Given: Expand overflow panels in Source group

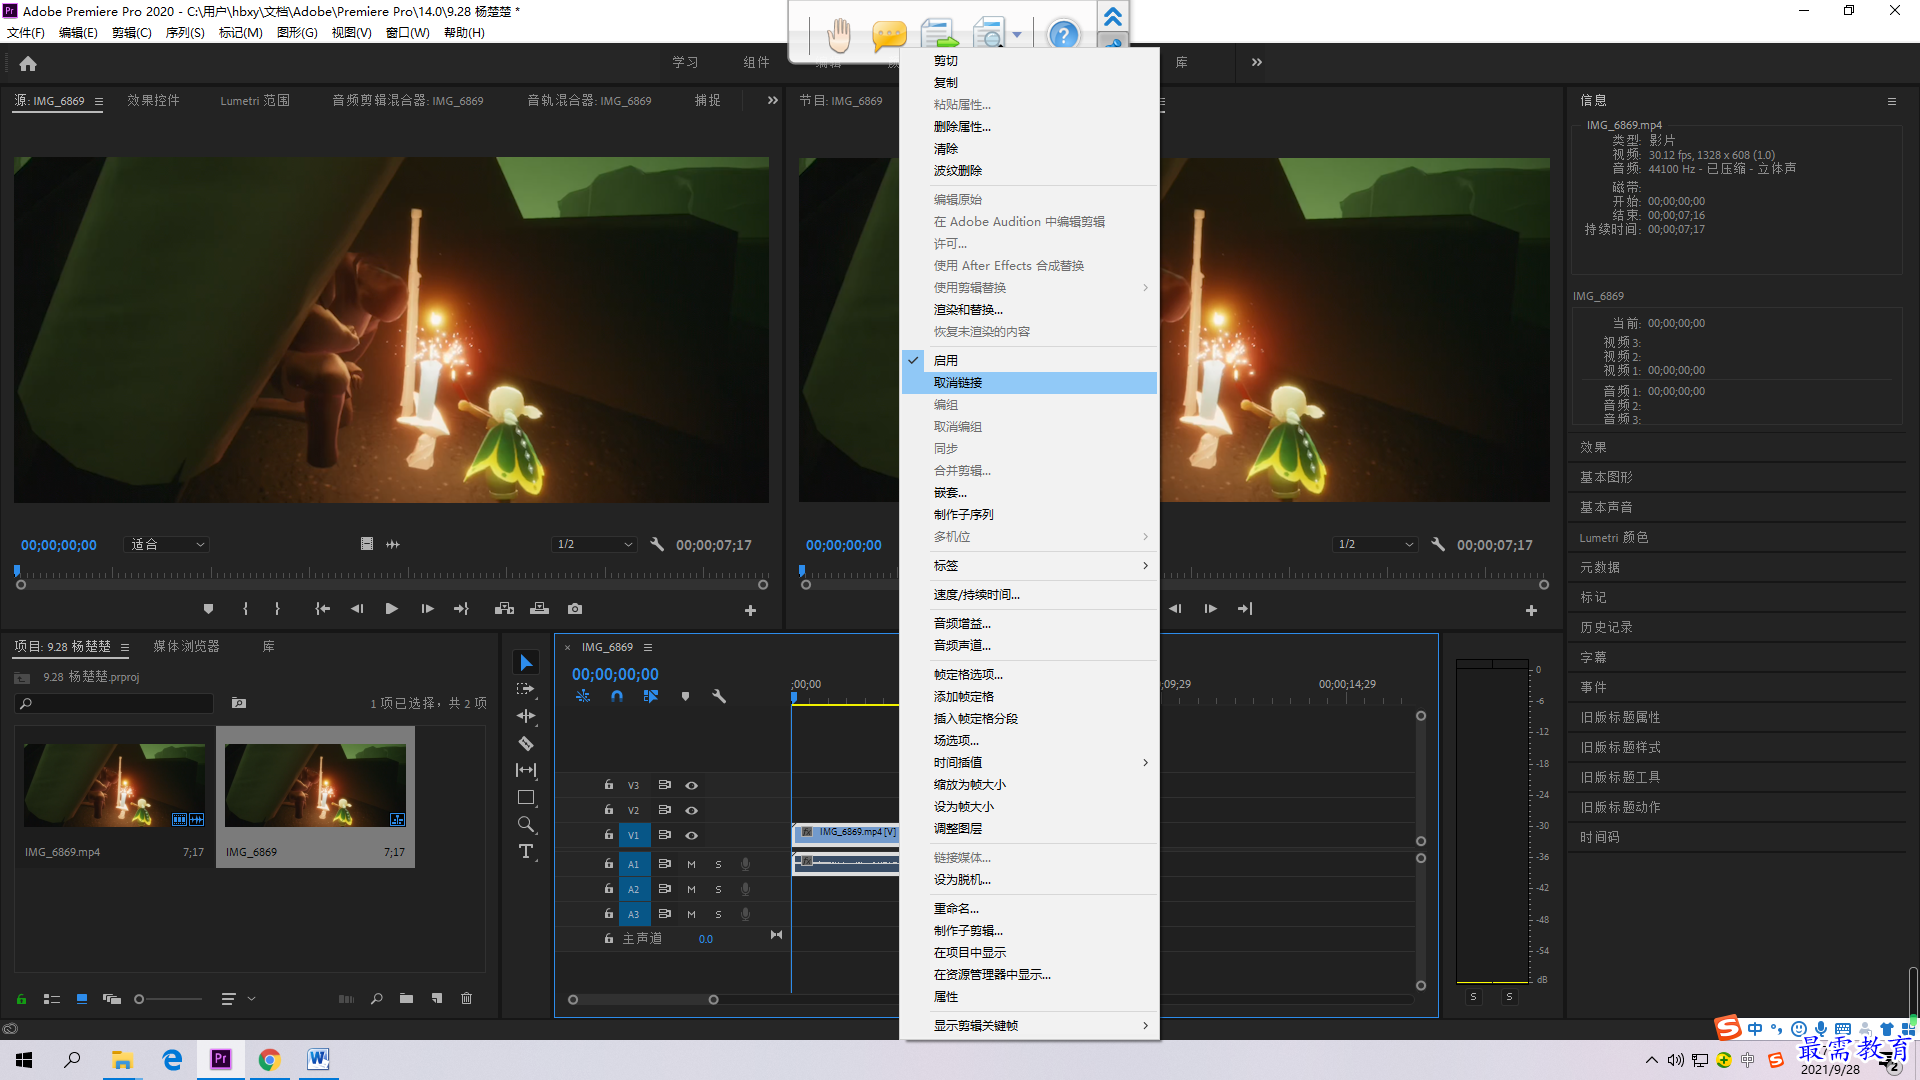Looking at the screenshot, I should click(x=772, y=100).
